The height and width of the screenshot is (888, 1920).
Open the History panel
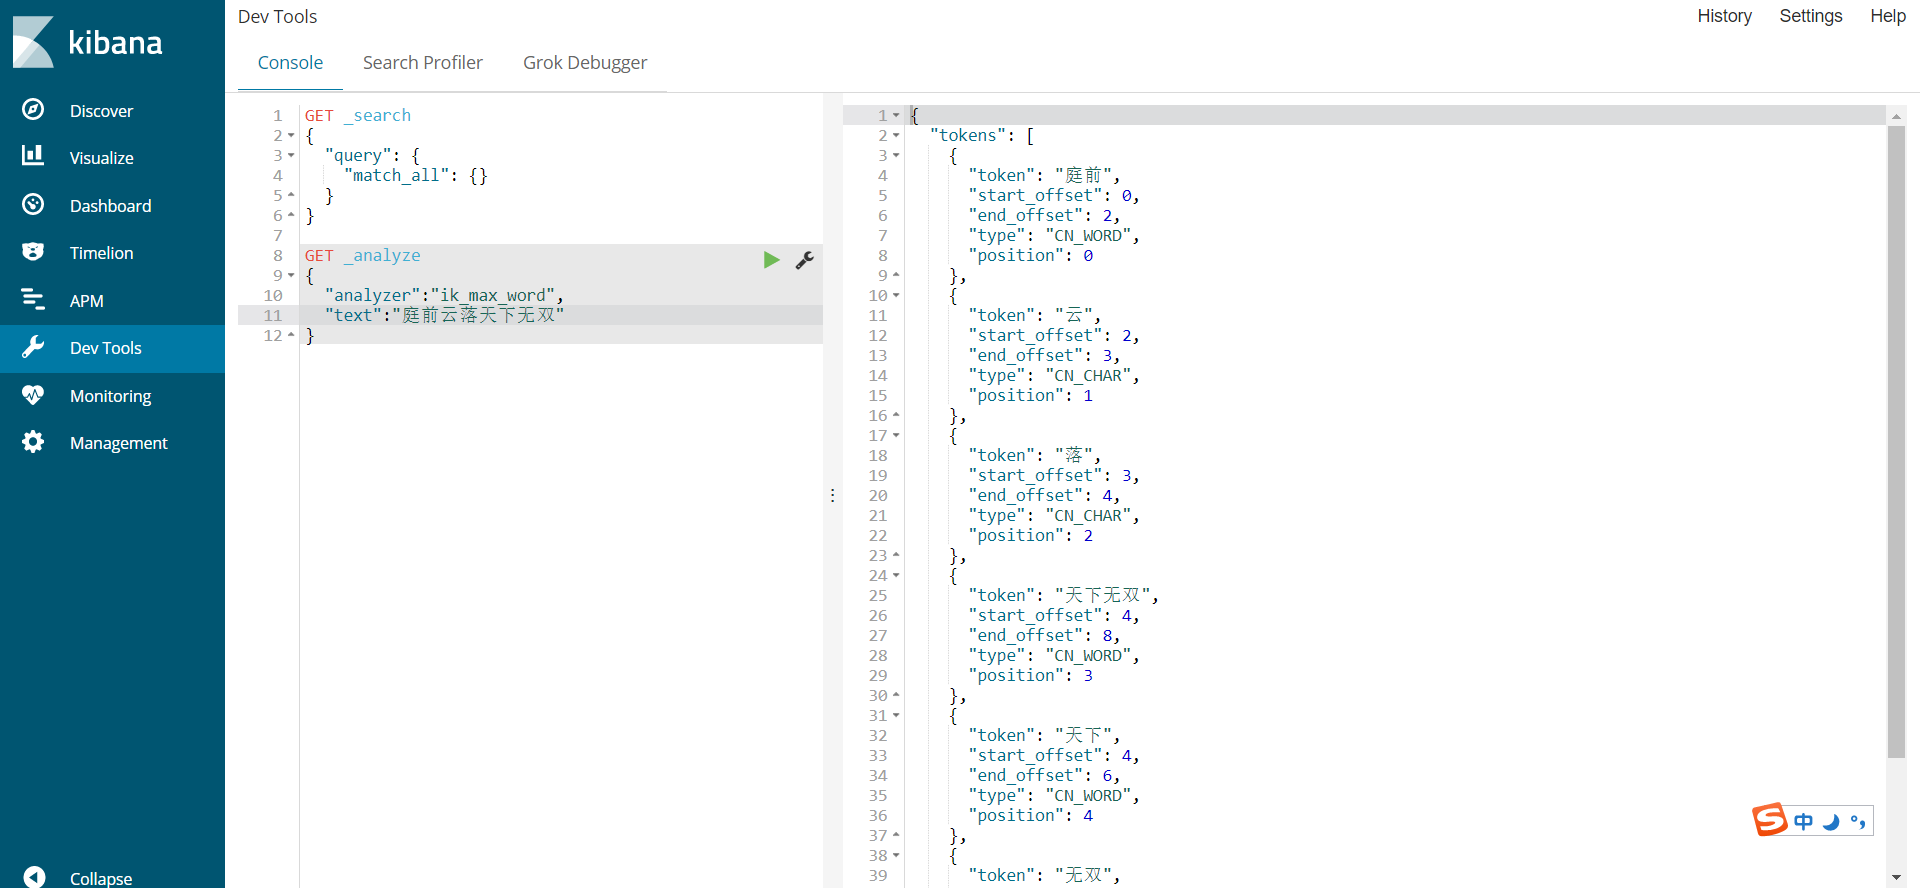pos(1724,16)
